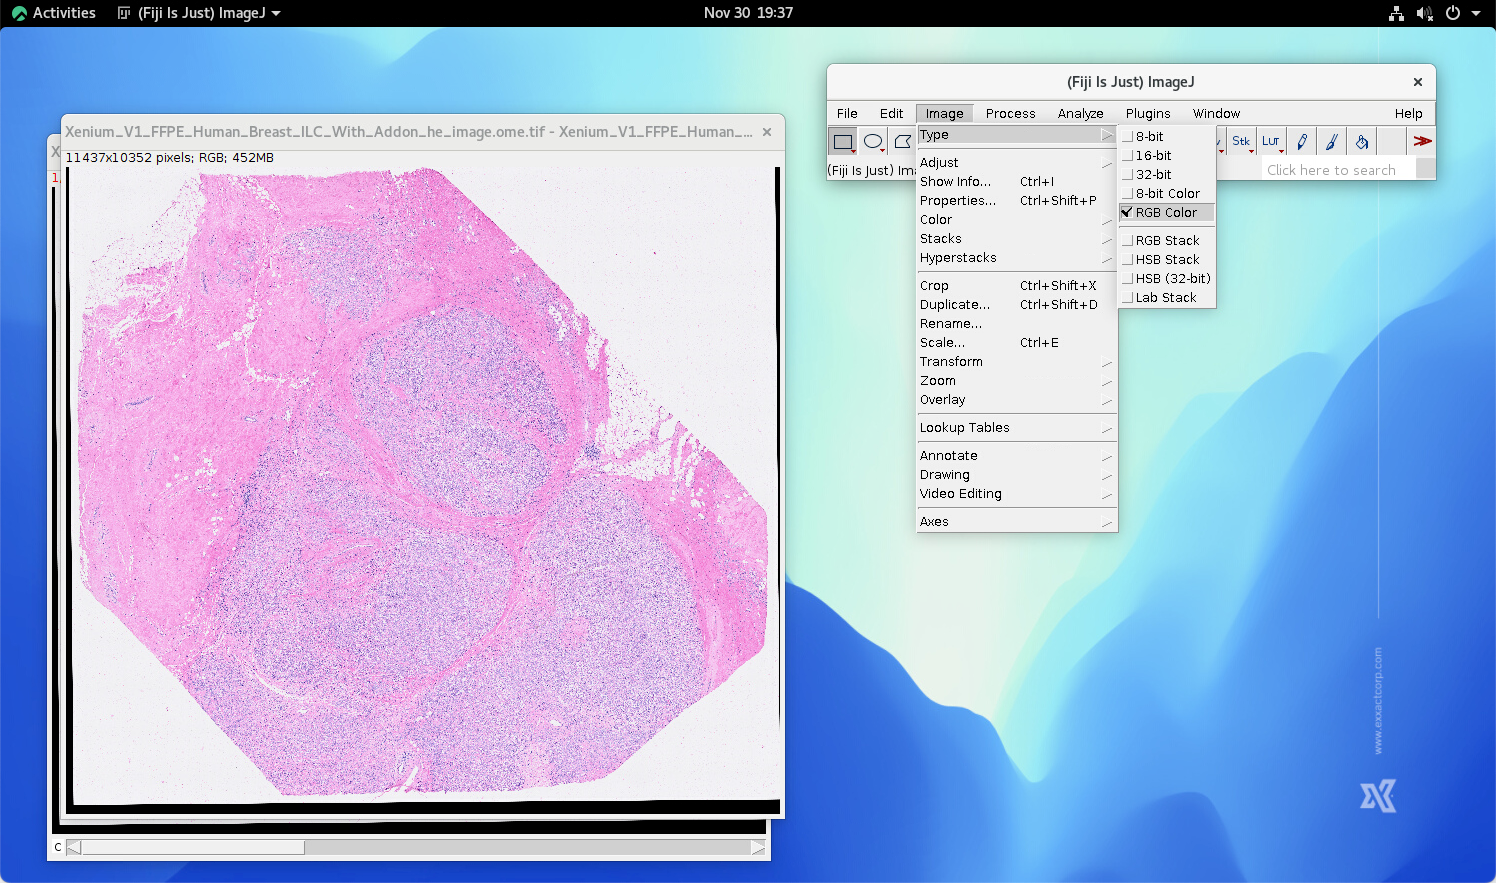1496x883 pixels.
Task: Open the power icon in top bar
Action: (1453, 13)
